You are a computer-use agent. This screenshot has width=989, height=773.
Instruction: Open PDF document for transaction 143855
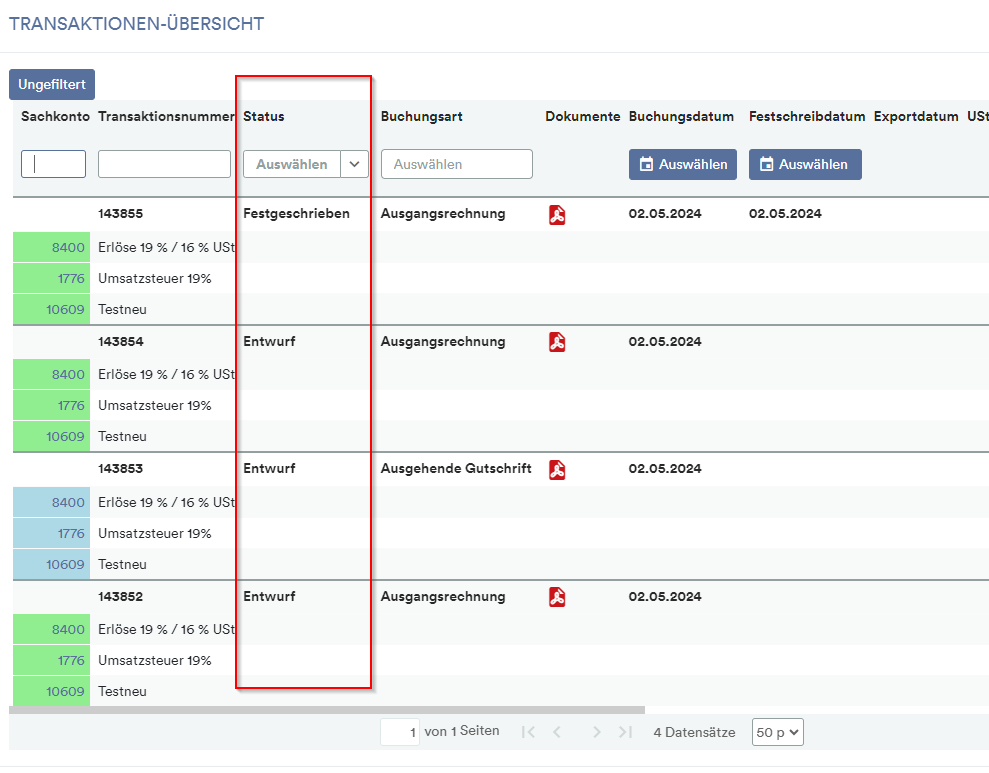pos(557,215)
